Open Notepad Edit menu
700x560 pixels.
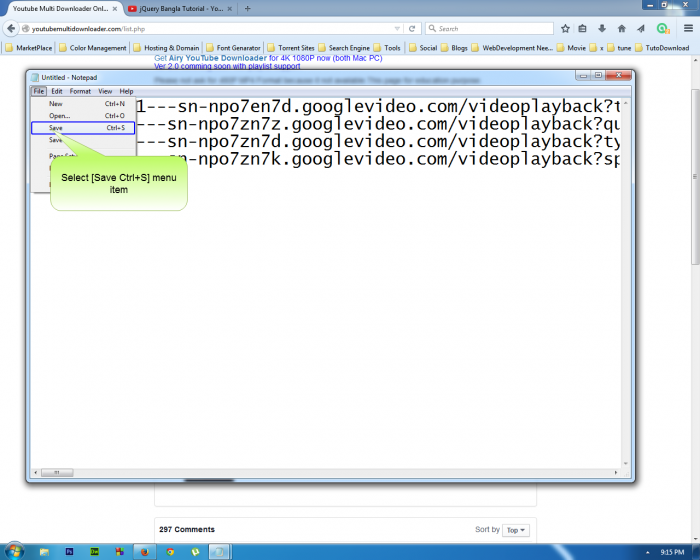(x=57, y=91)
